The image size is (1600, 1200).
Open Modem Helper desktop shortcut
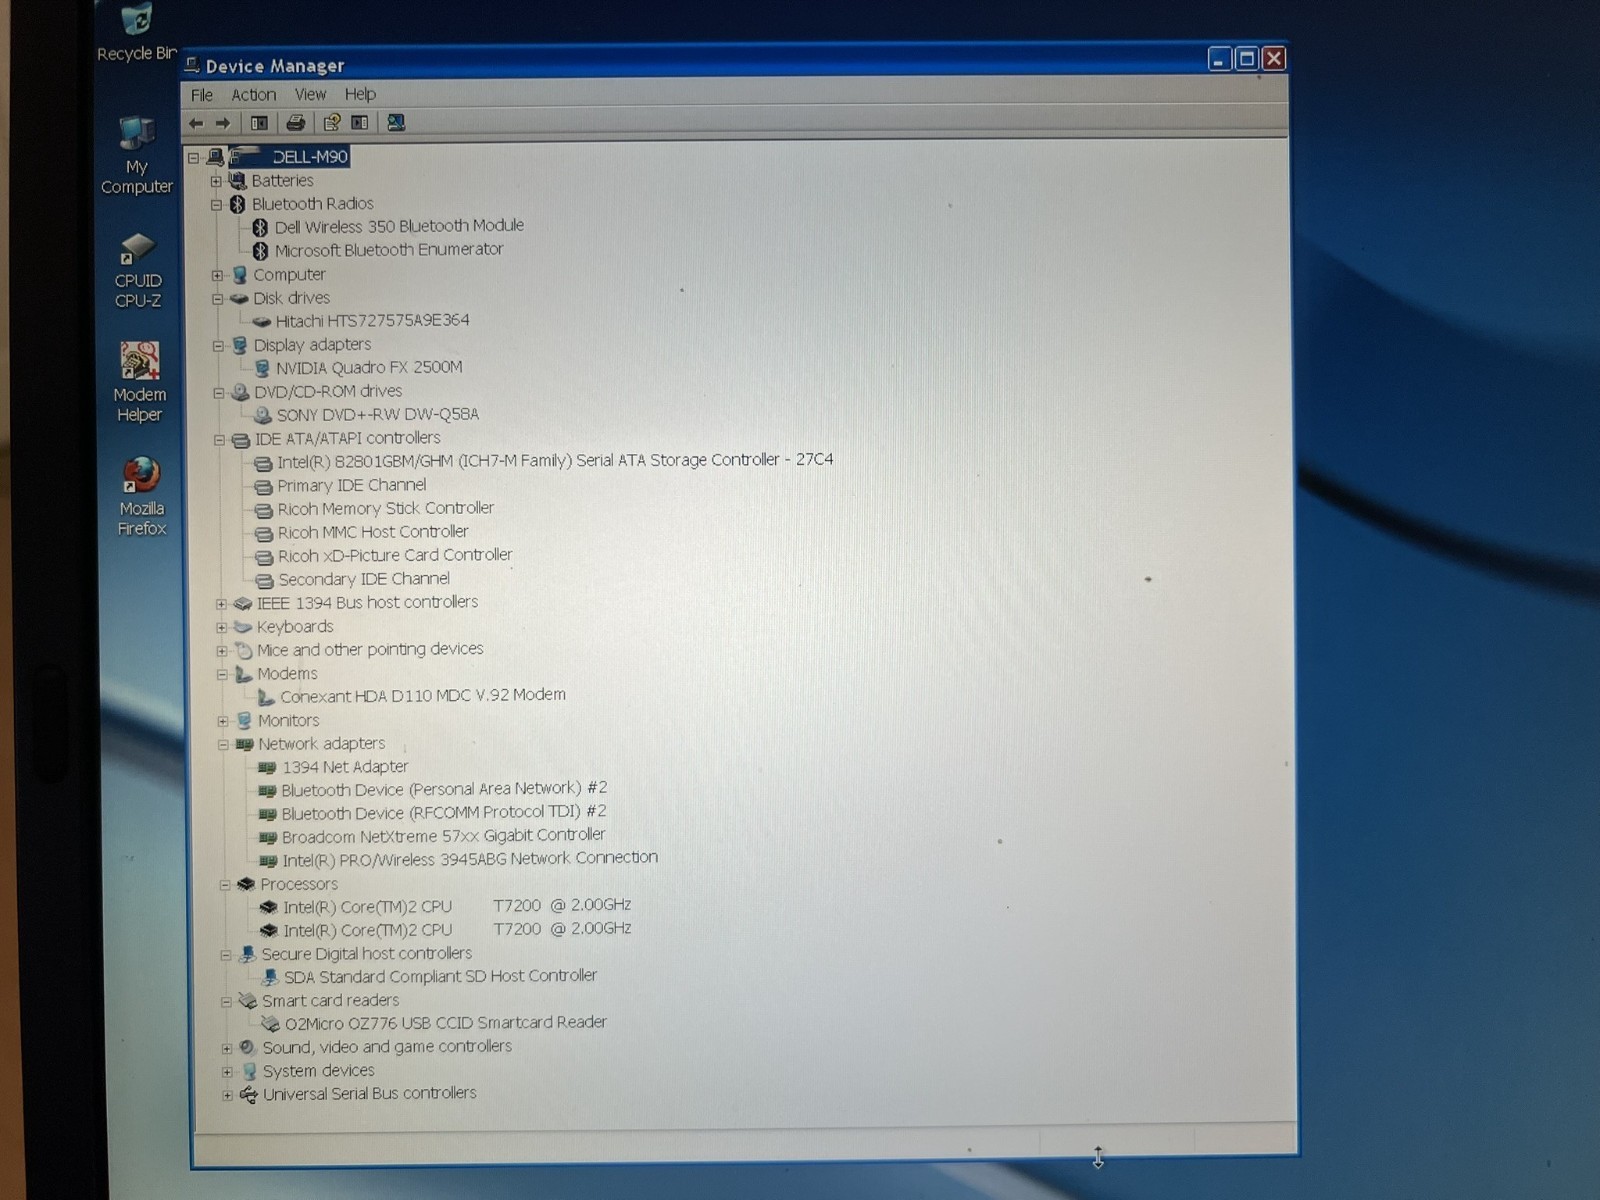click(139, 383)
